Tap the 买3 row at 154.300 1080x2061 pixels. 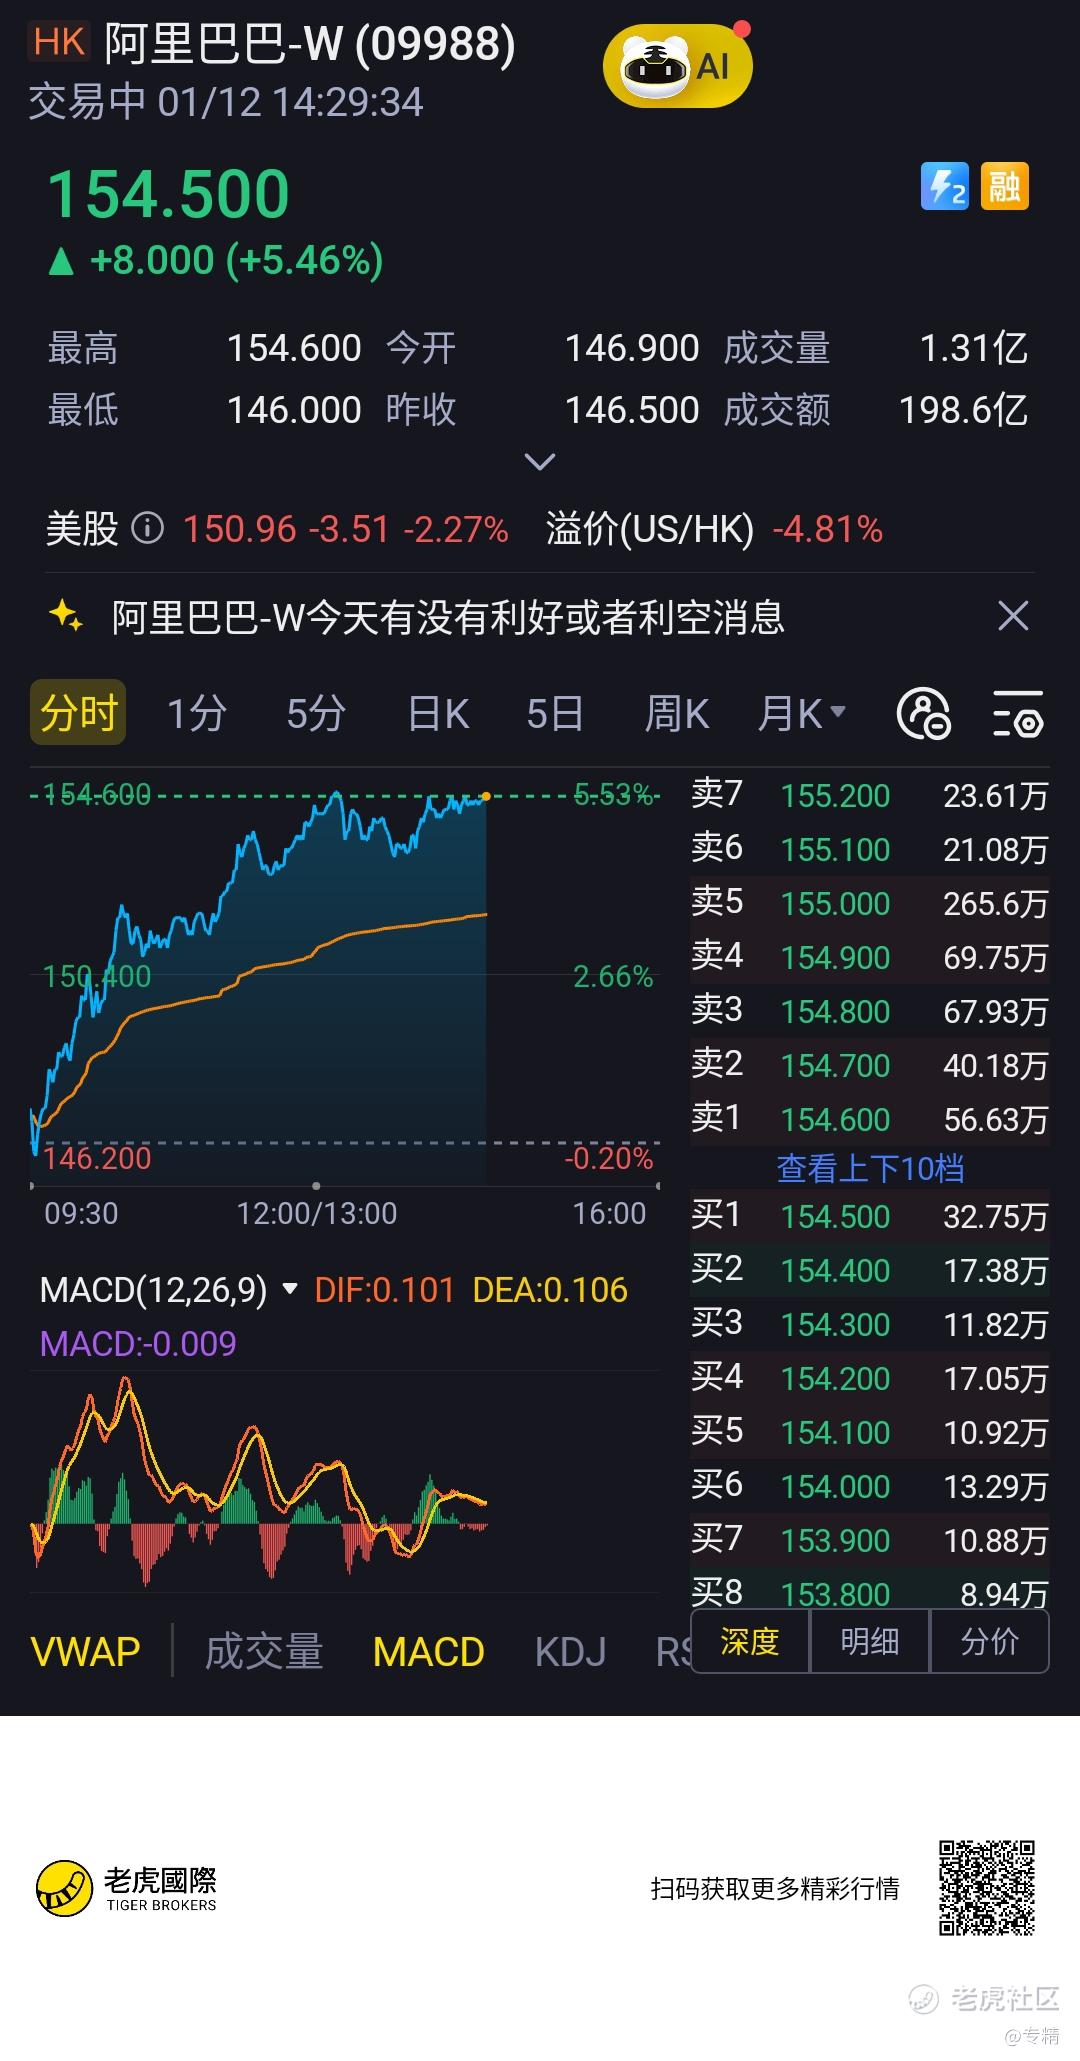[x=870, y=1324]
